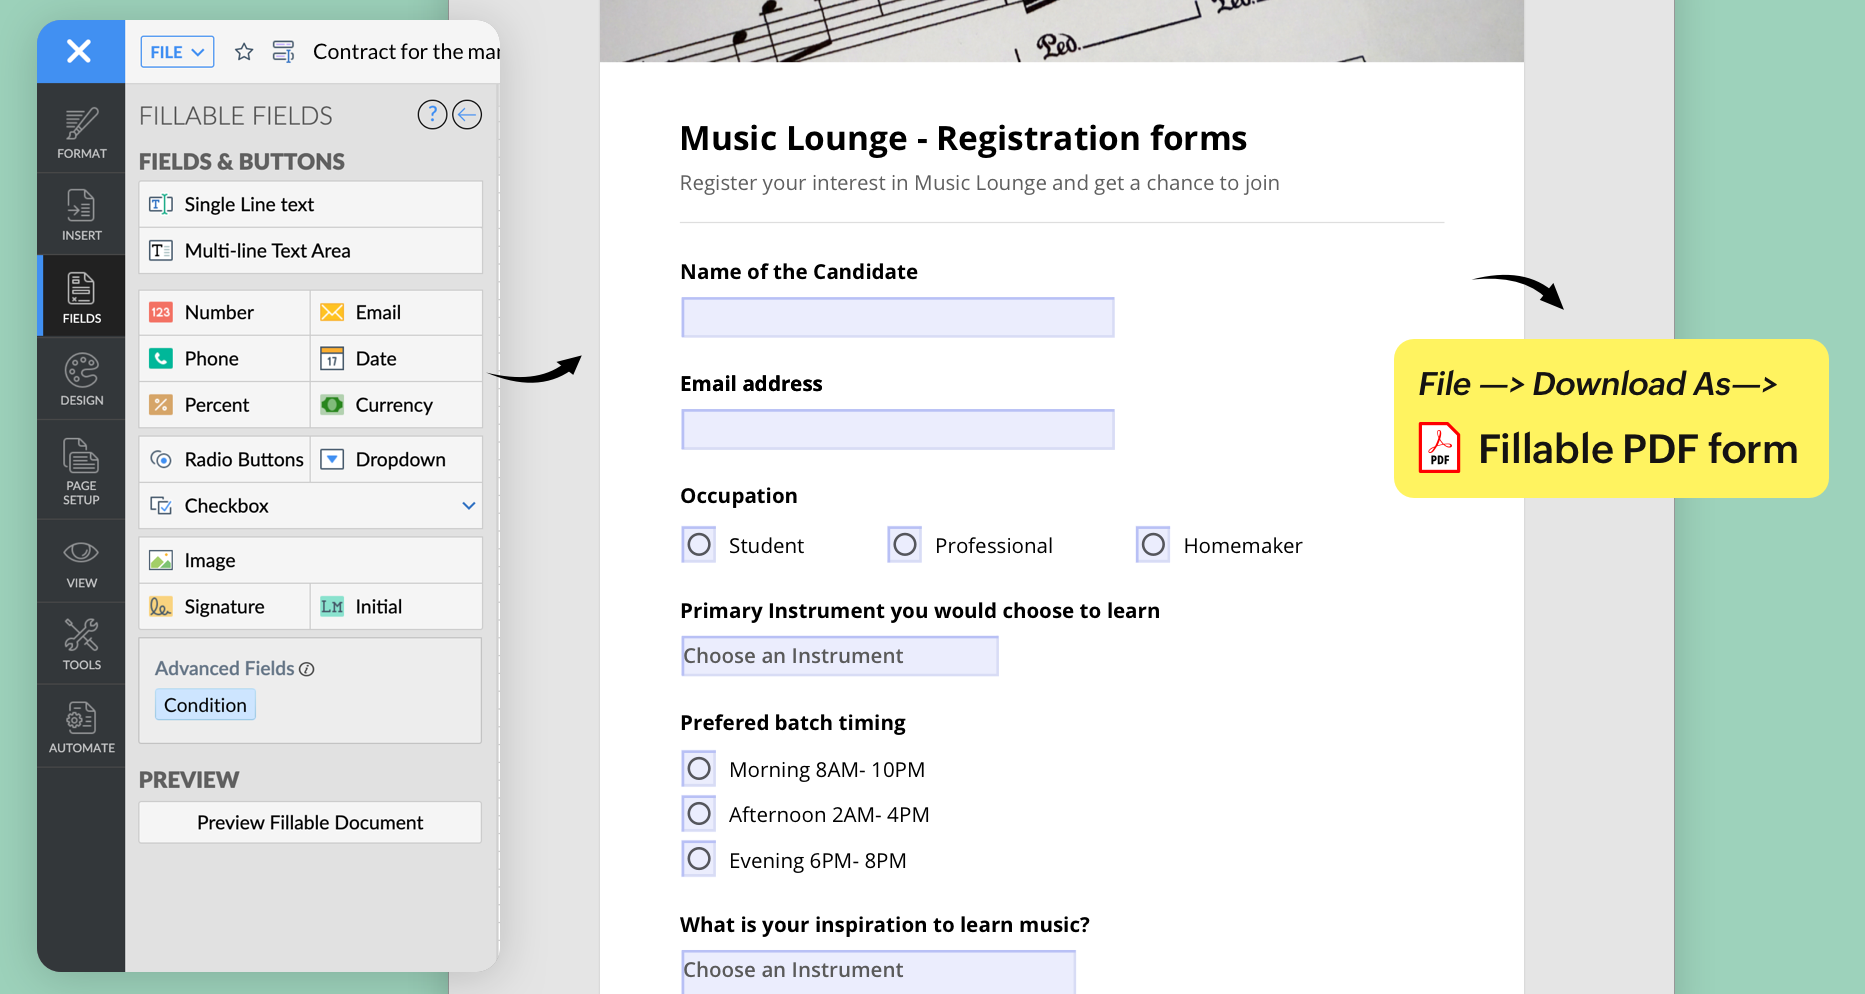Open the FILE dropdown menu

(177, 52)
